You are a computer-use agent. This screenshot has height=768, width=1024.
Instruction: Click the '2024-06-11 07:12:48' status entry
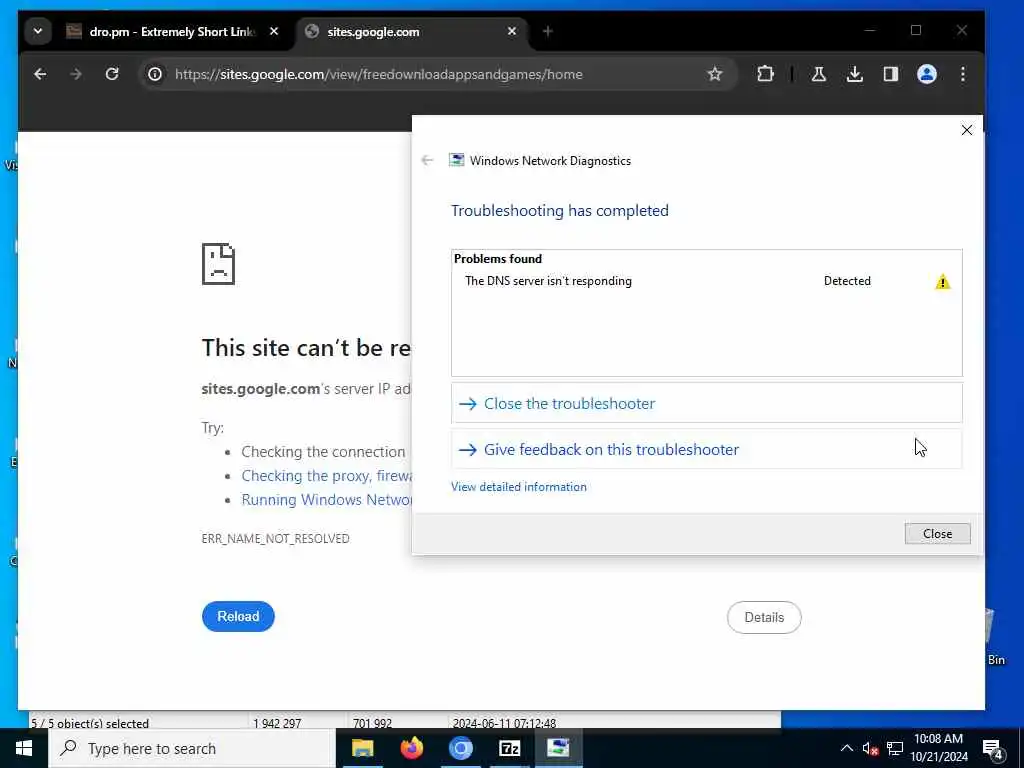[x=504, y=723]
